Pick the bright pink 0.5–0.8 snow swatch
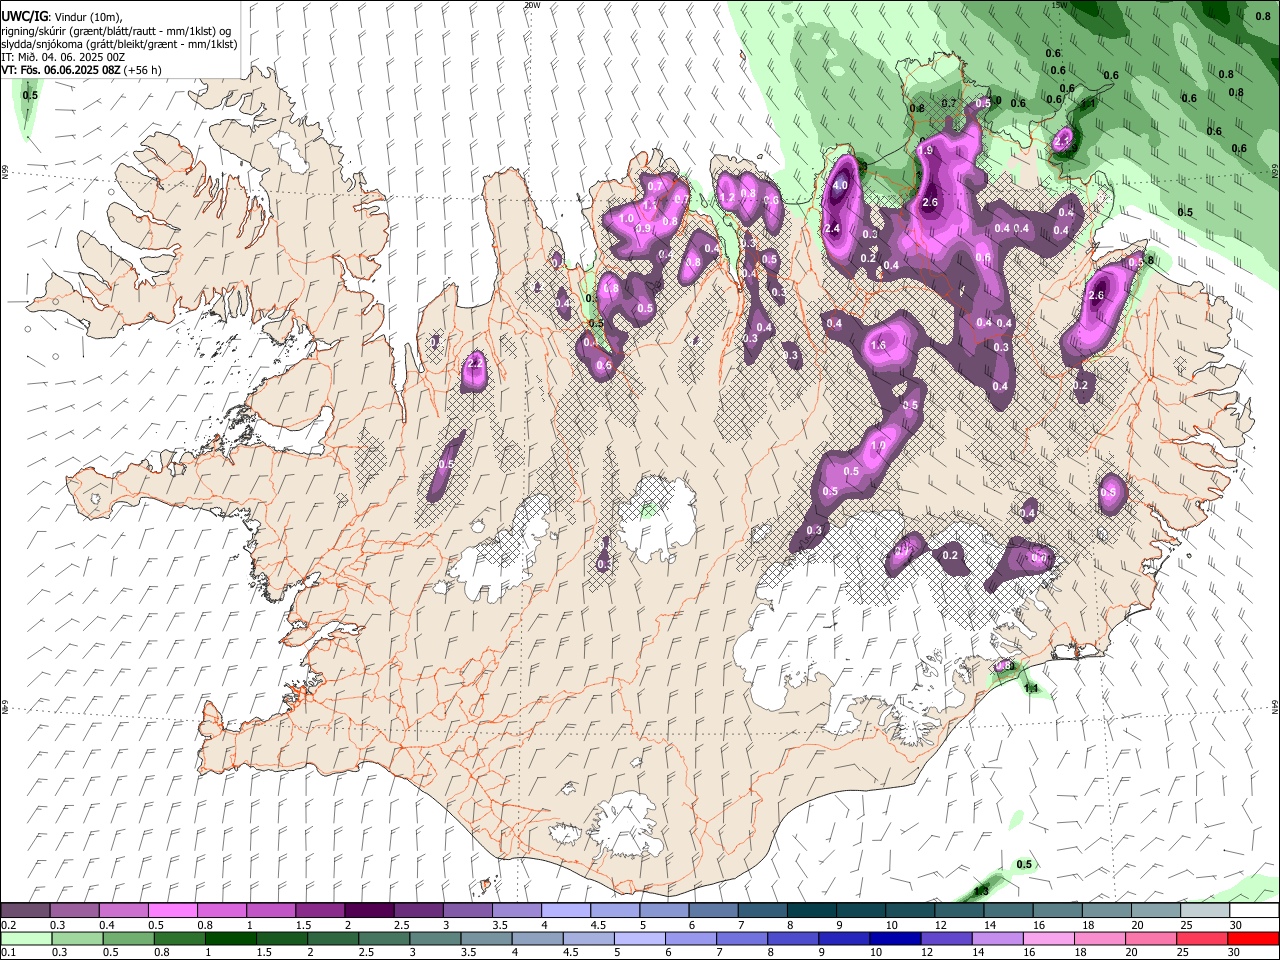The width and height of the screenshot is (1280, 960). click(x=172, y=911)
